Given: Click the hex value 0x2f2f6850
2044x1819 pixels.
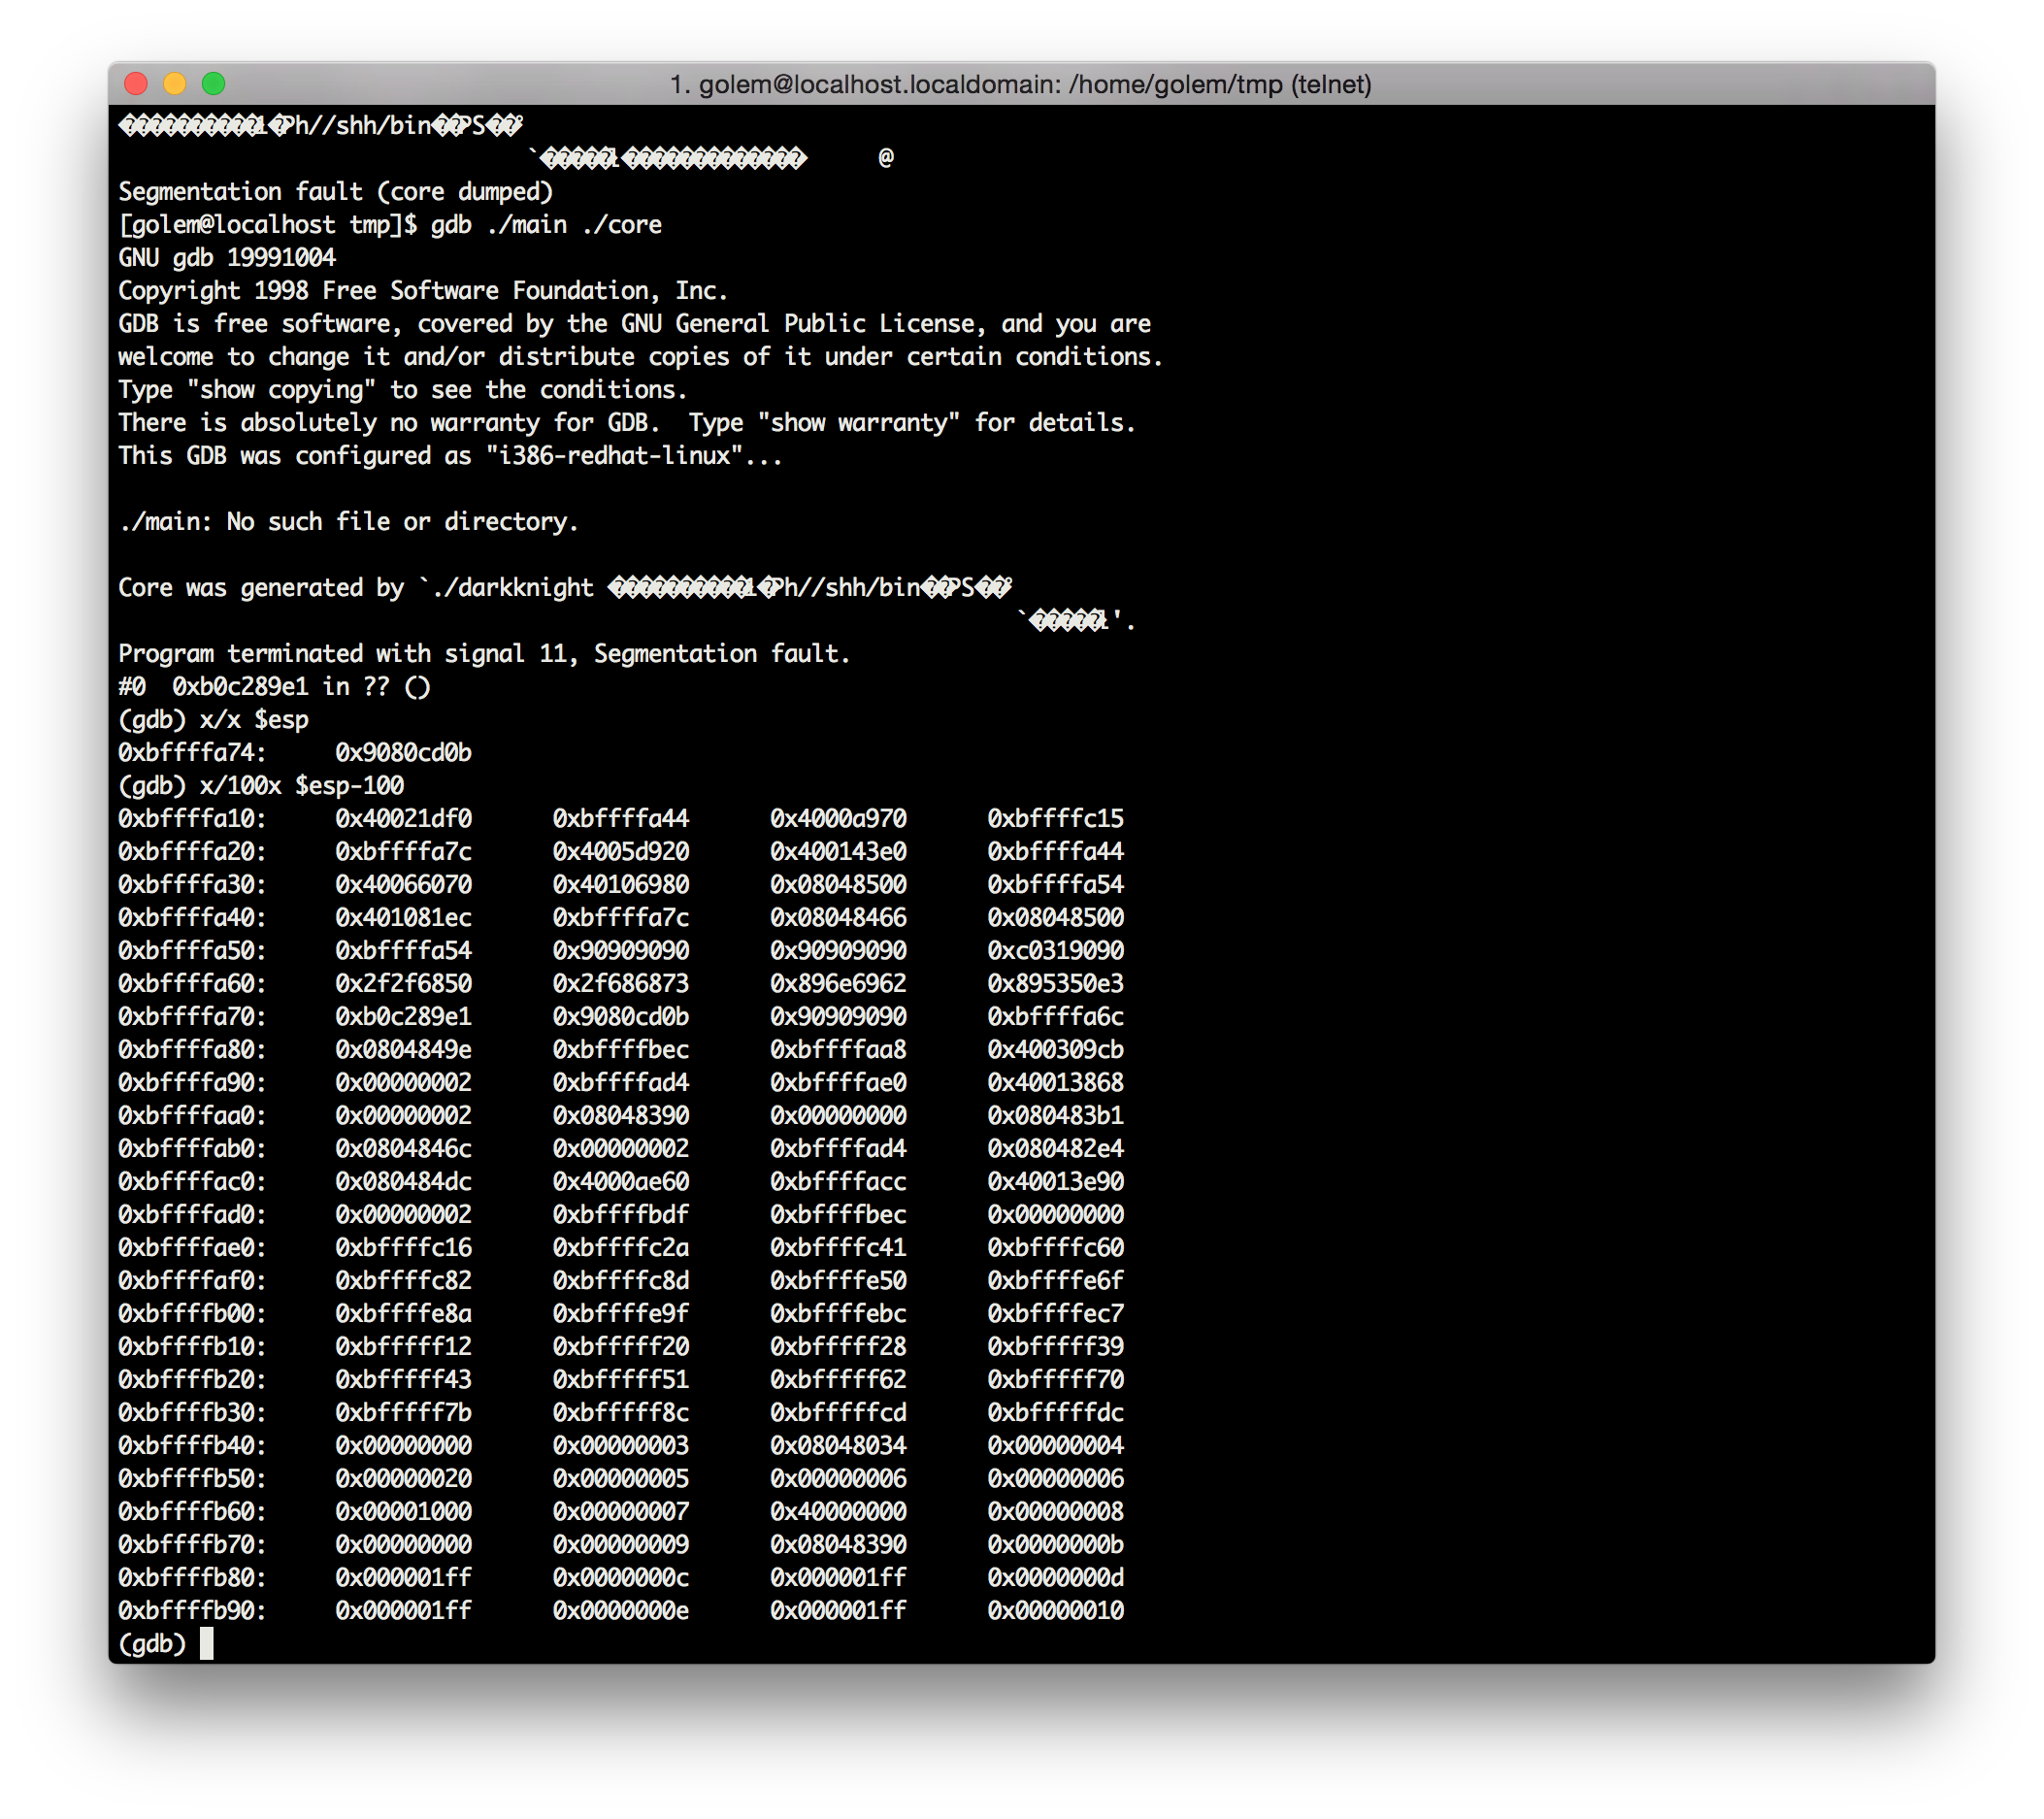Looking at the screenshot, I should point(403,984).
